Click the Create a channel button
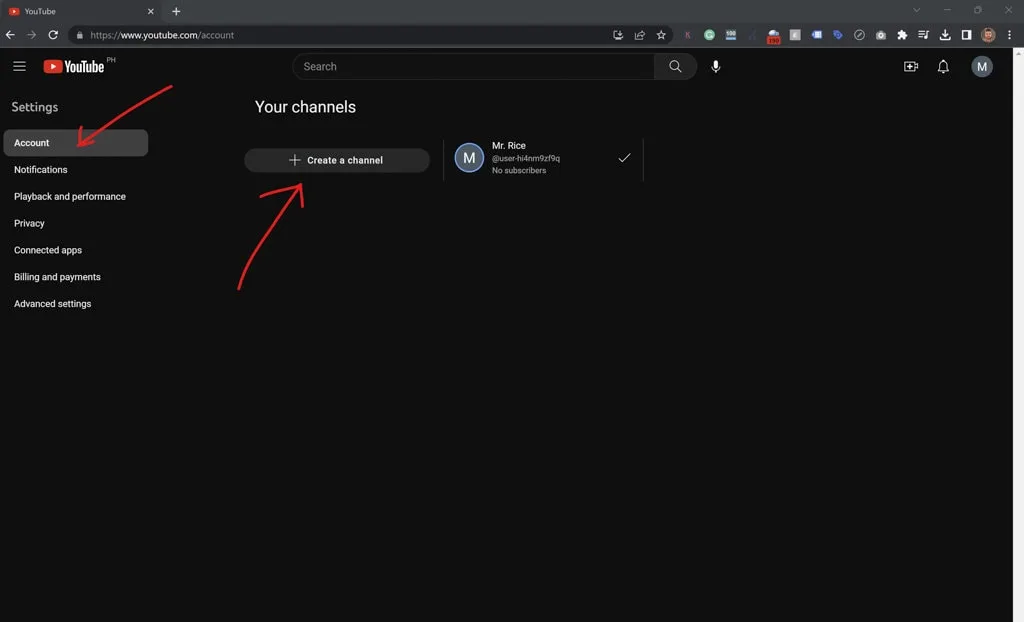The width and height of the screenshot is (1024, 622). coord(337,160)
